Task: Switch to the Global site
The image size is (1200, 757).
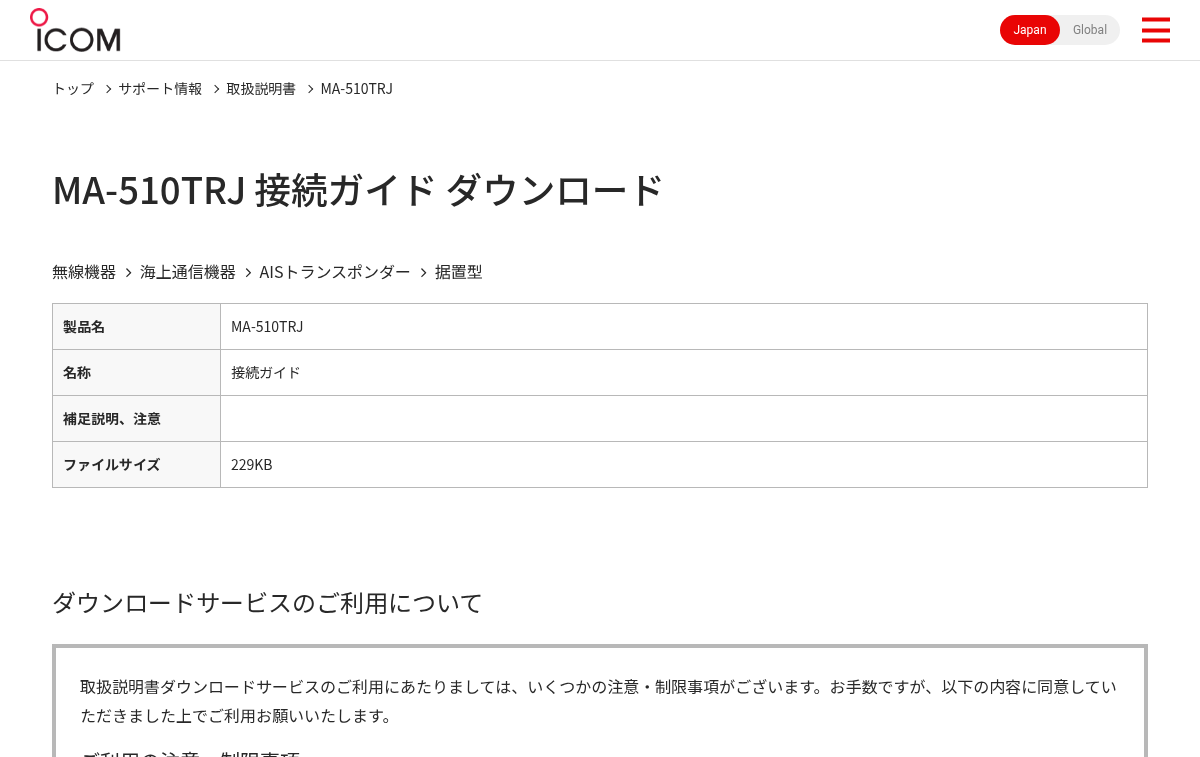Action: [1090, 30]
